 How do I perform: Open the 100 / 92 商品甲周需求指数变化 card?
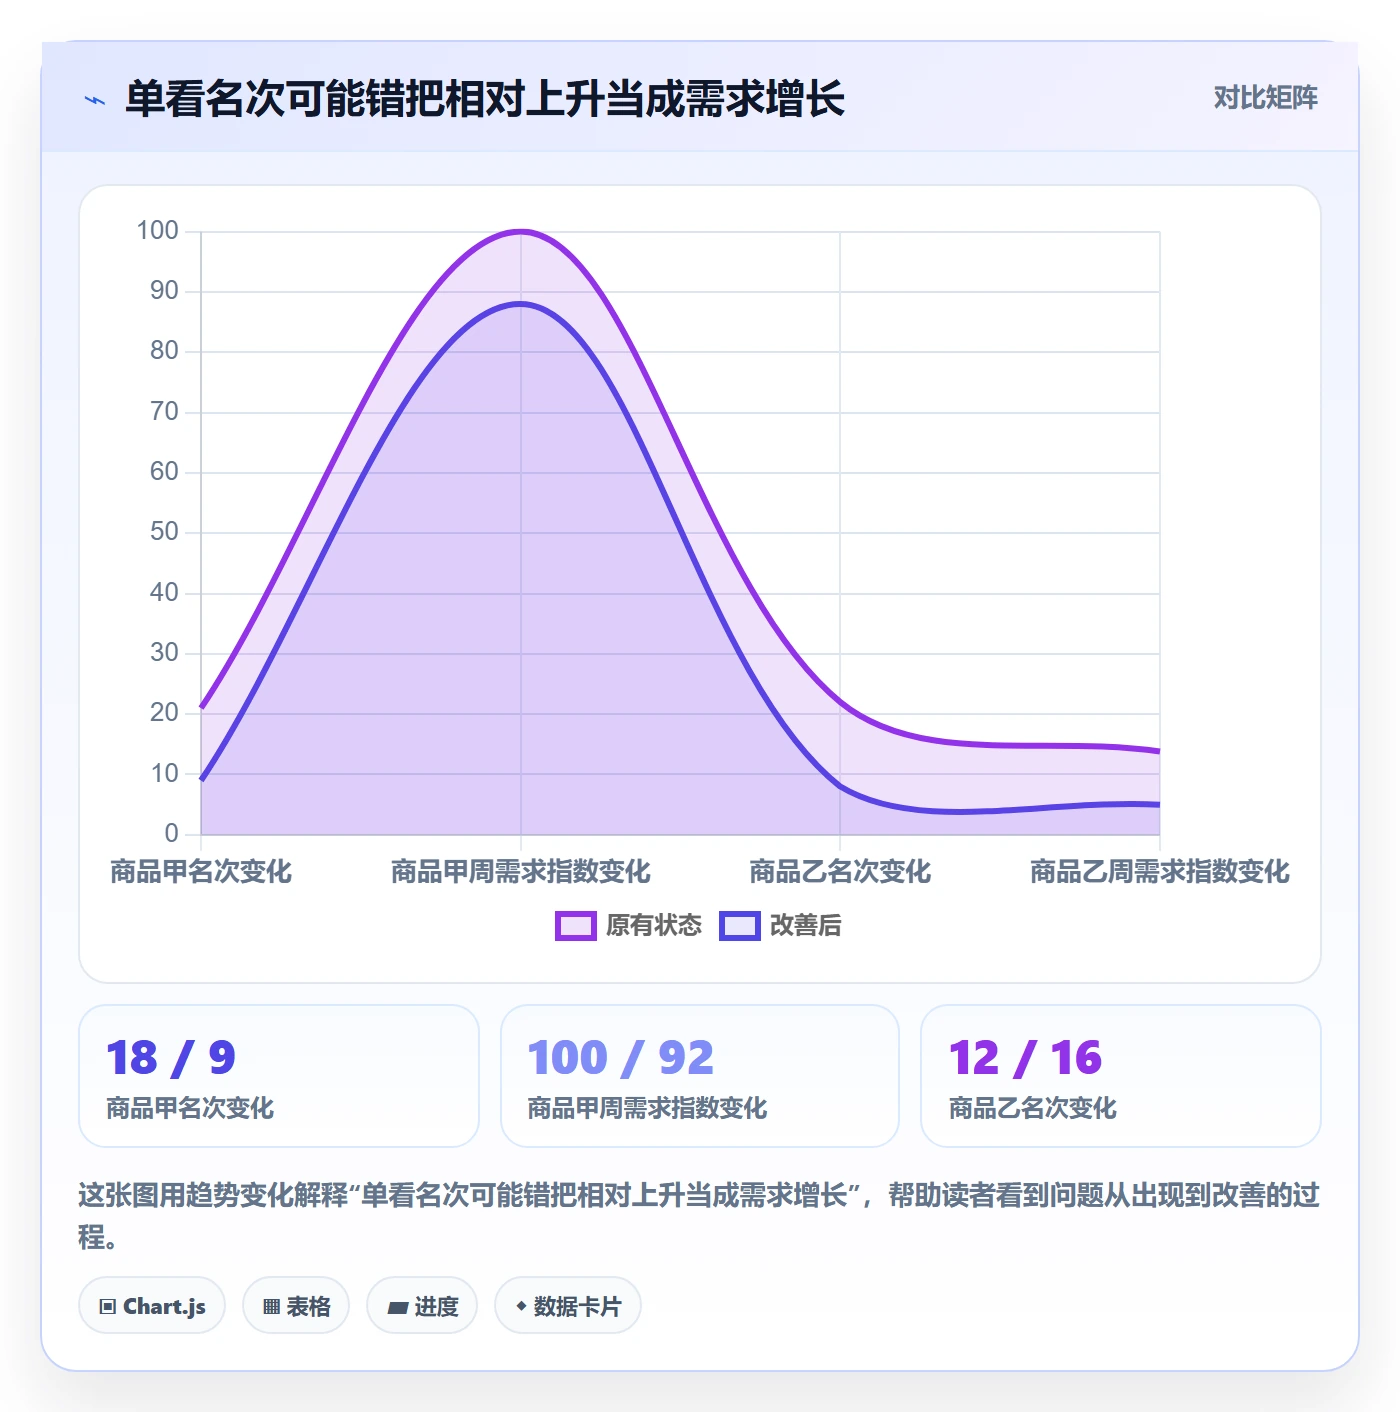[700, 1076]
